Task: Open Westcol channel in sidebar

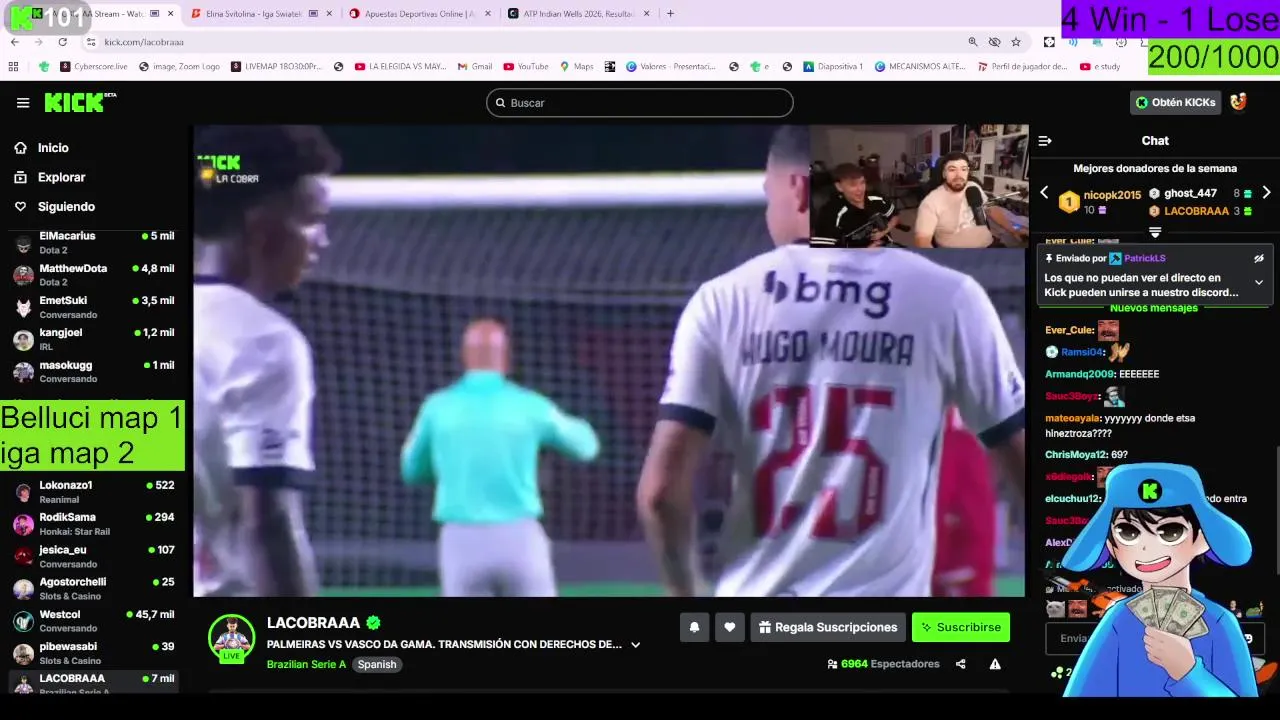Action: [x=94, y=621]
